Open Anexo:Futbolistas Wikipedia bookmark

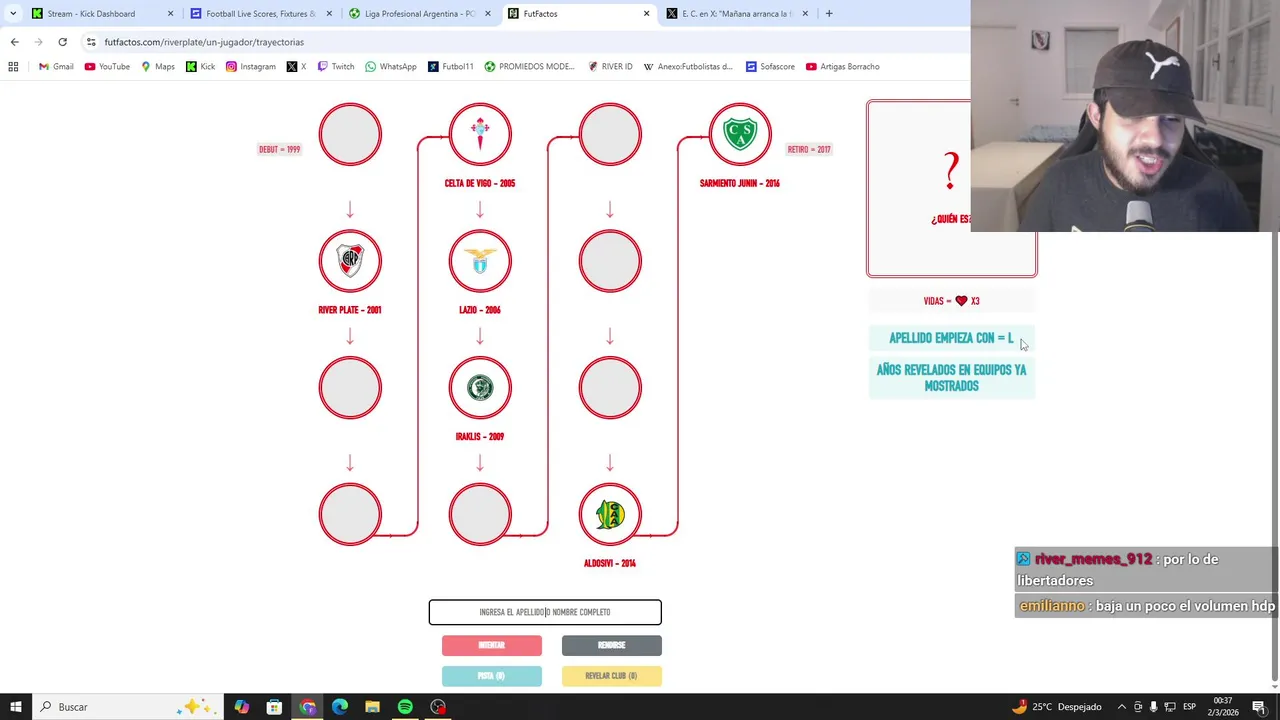click(688, 67)
